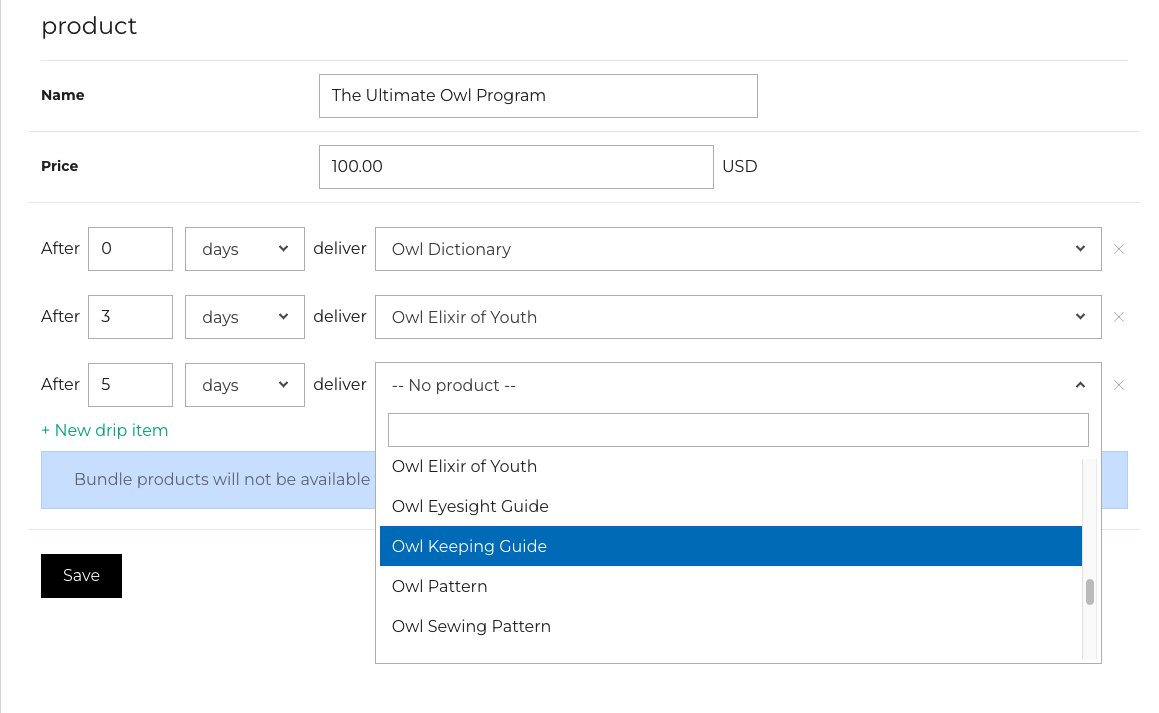
Task: Select Owl Sewing Pattern option
Action: [730, 626]
